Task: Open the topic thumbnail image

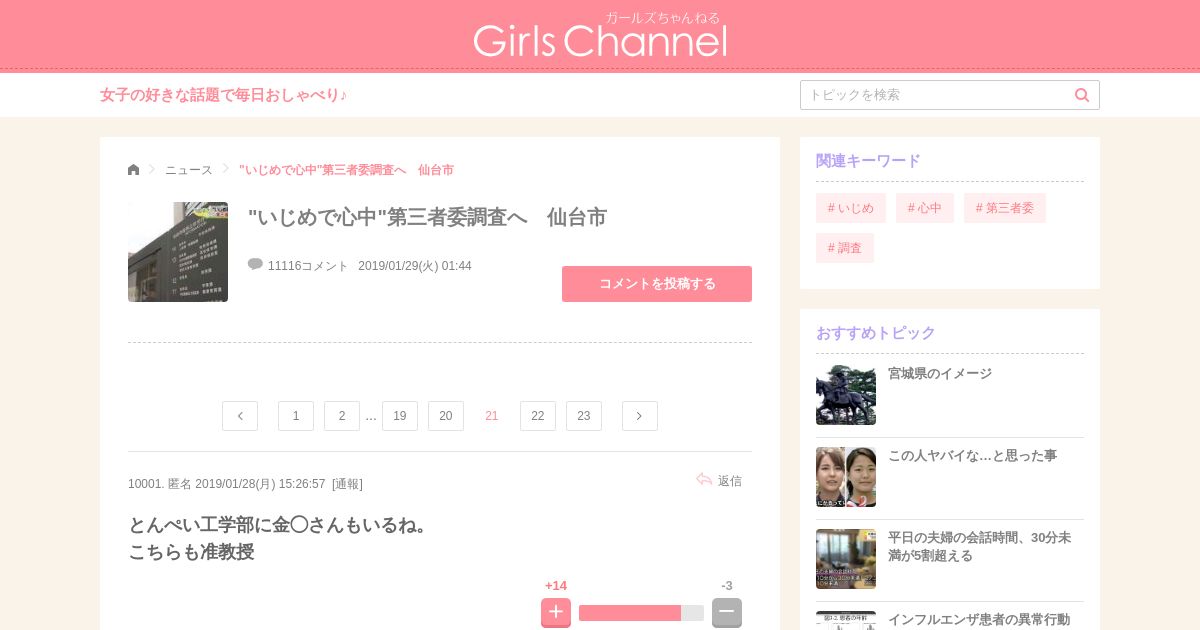Action: (x=178, y=252)
